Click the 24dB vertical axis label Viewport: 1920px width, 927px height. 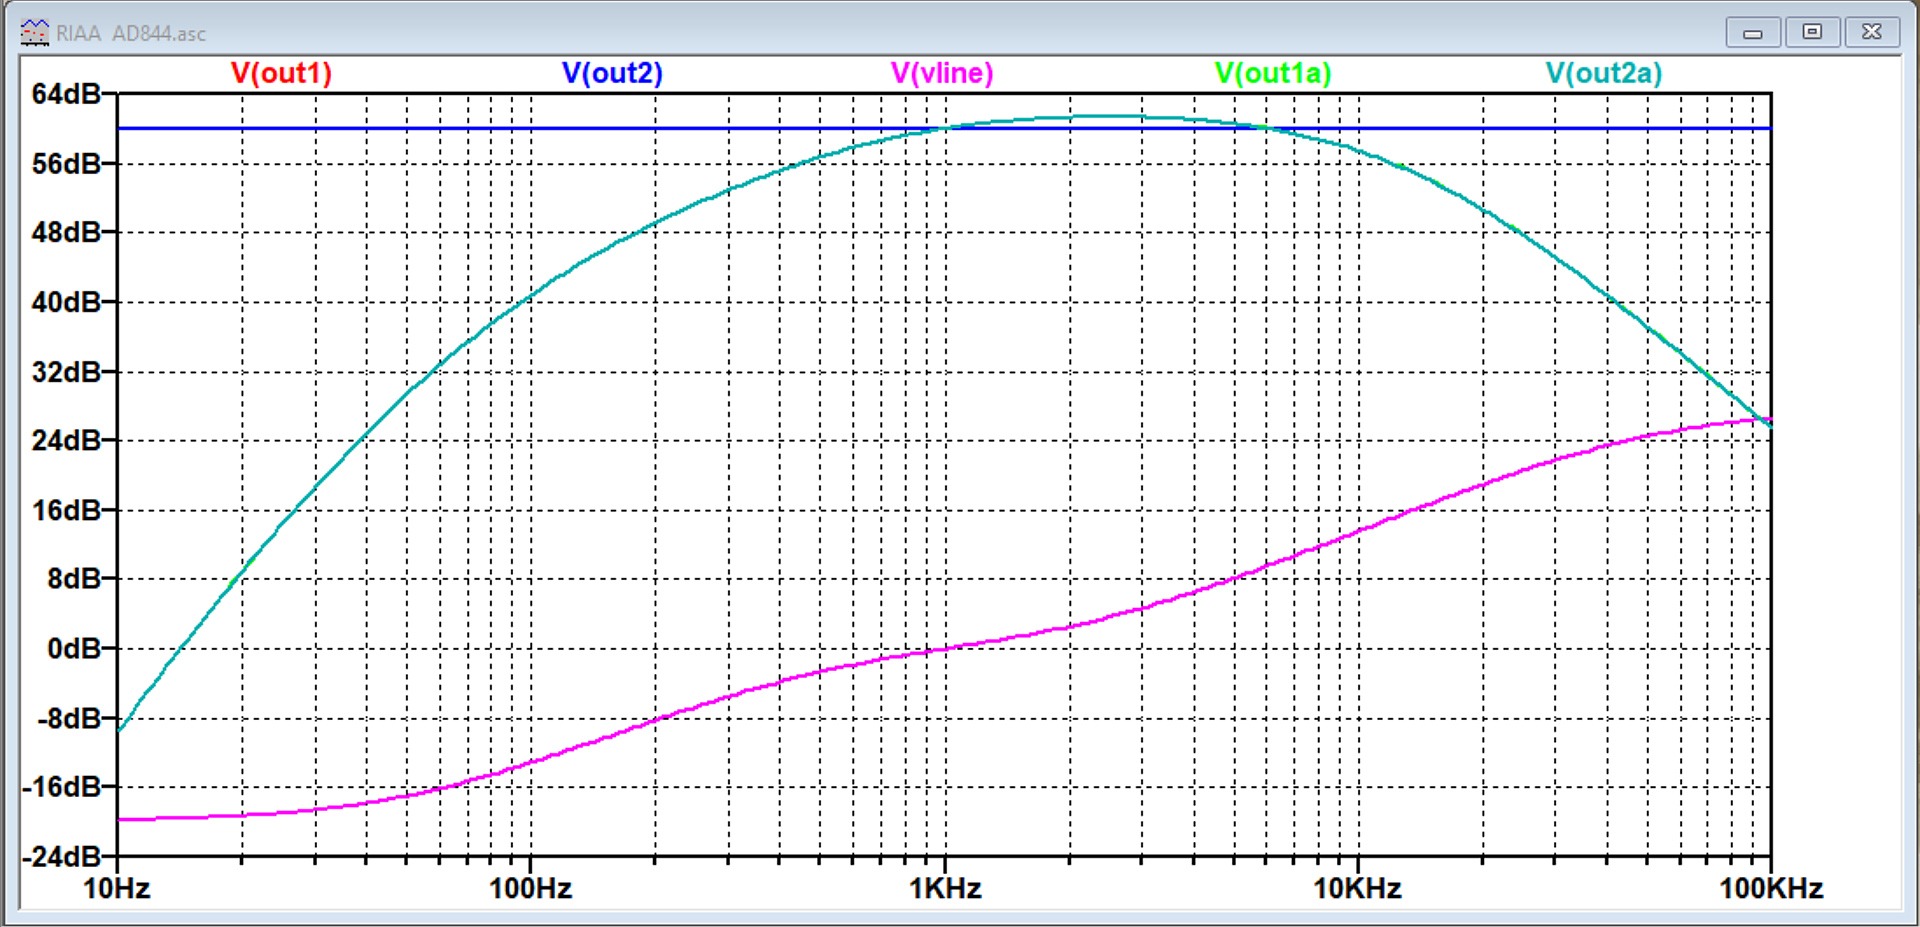66,440
